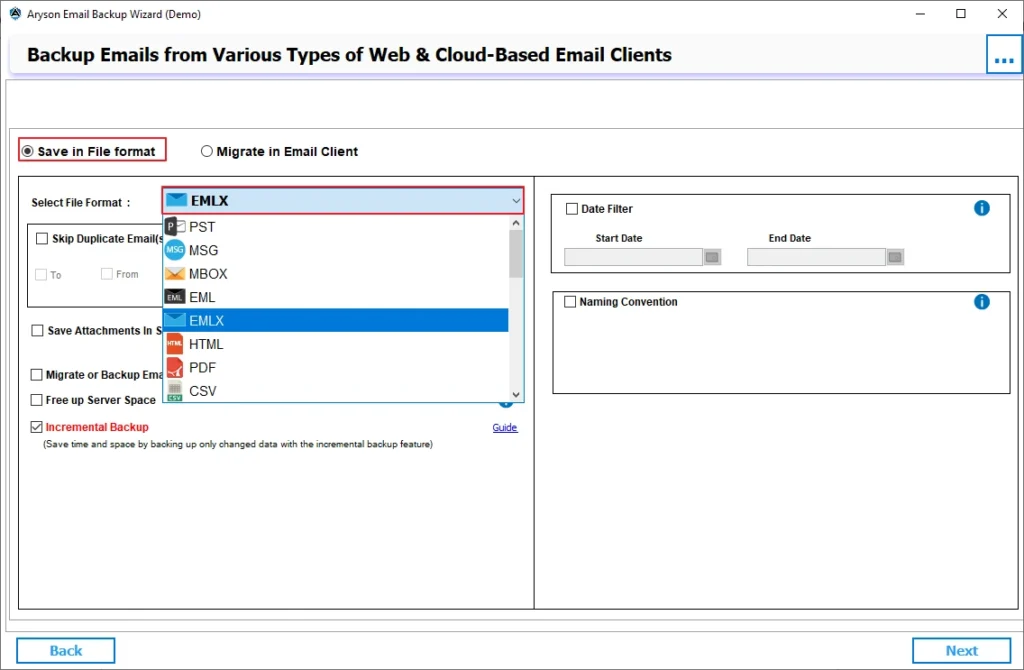Choose MSG from the format list

[336, 250]
